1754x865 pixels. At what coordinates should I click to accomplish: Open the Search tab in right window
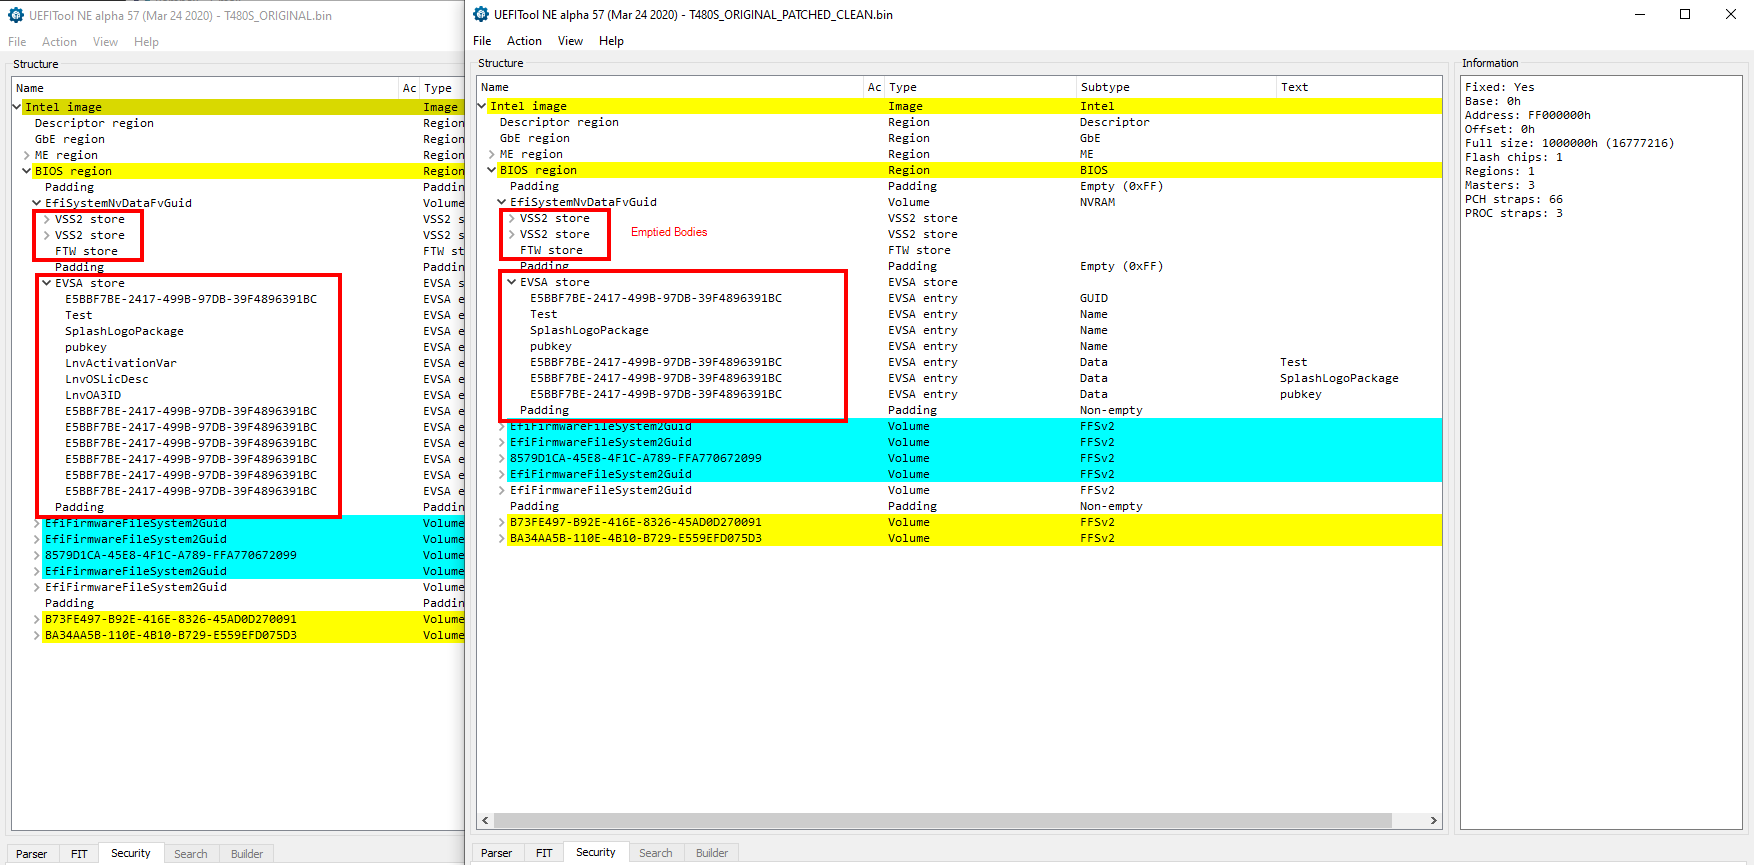[x=656, y=853]
